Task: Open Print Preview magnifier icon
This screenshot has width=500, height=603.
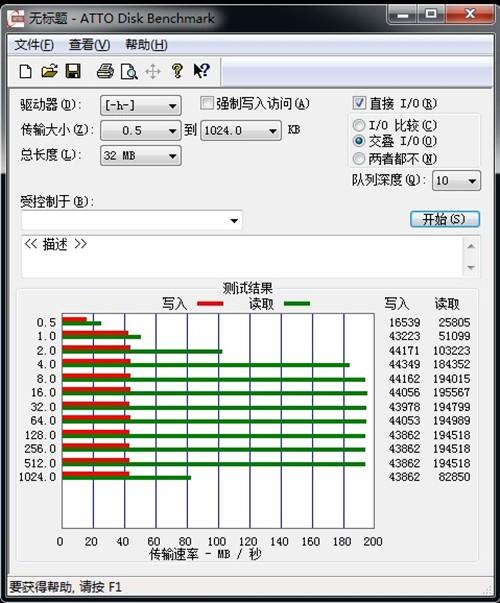Action: 129,72
